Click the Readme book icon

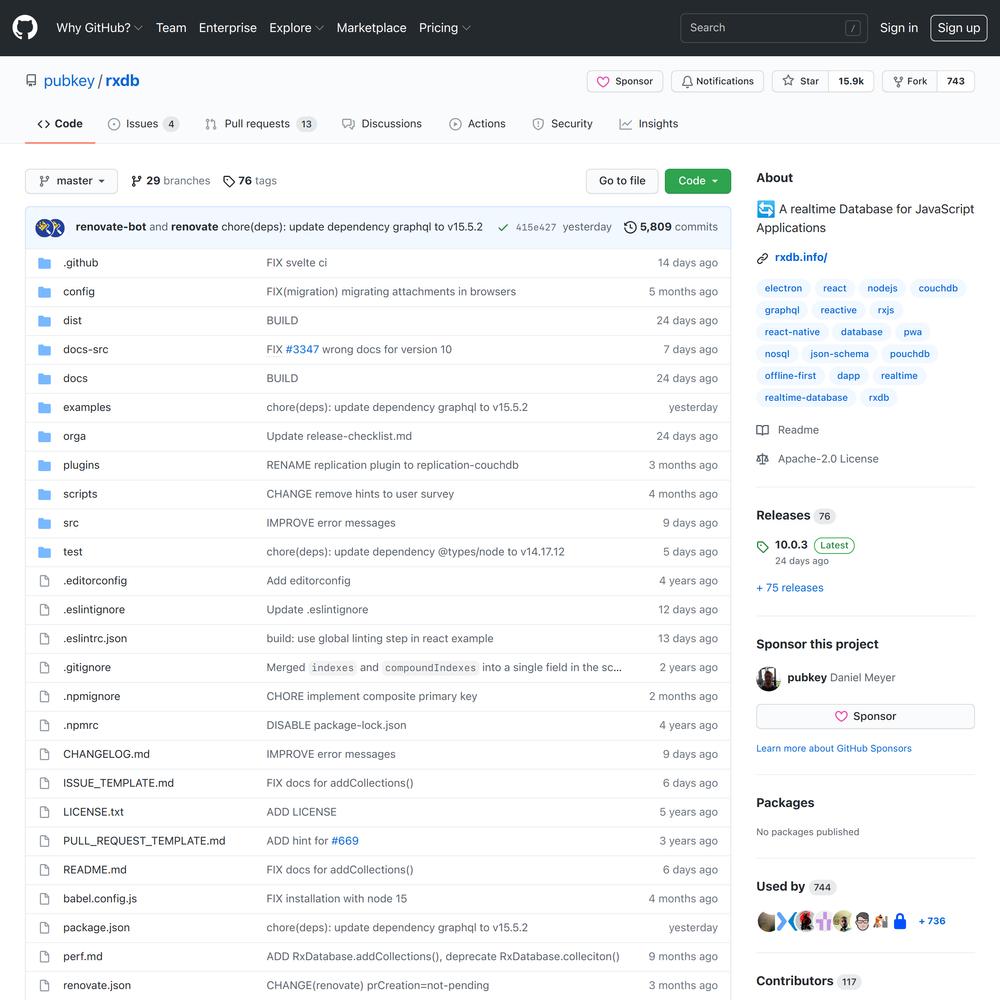pos(762,430)
